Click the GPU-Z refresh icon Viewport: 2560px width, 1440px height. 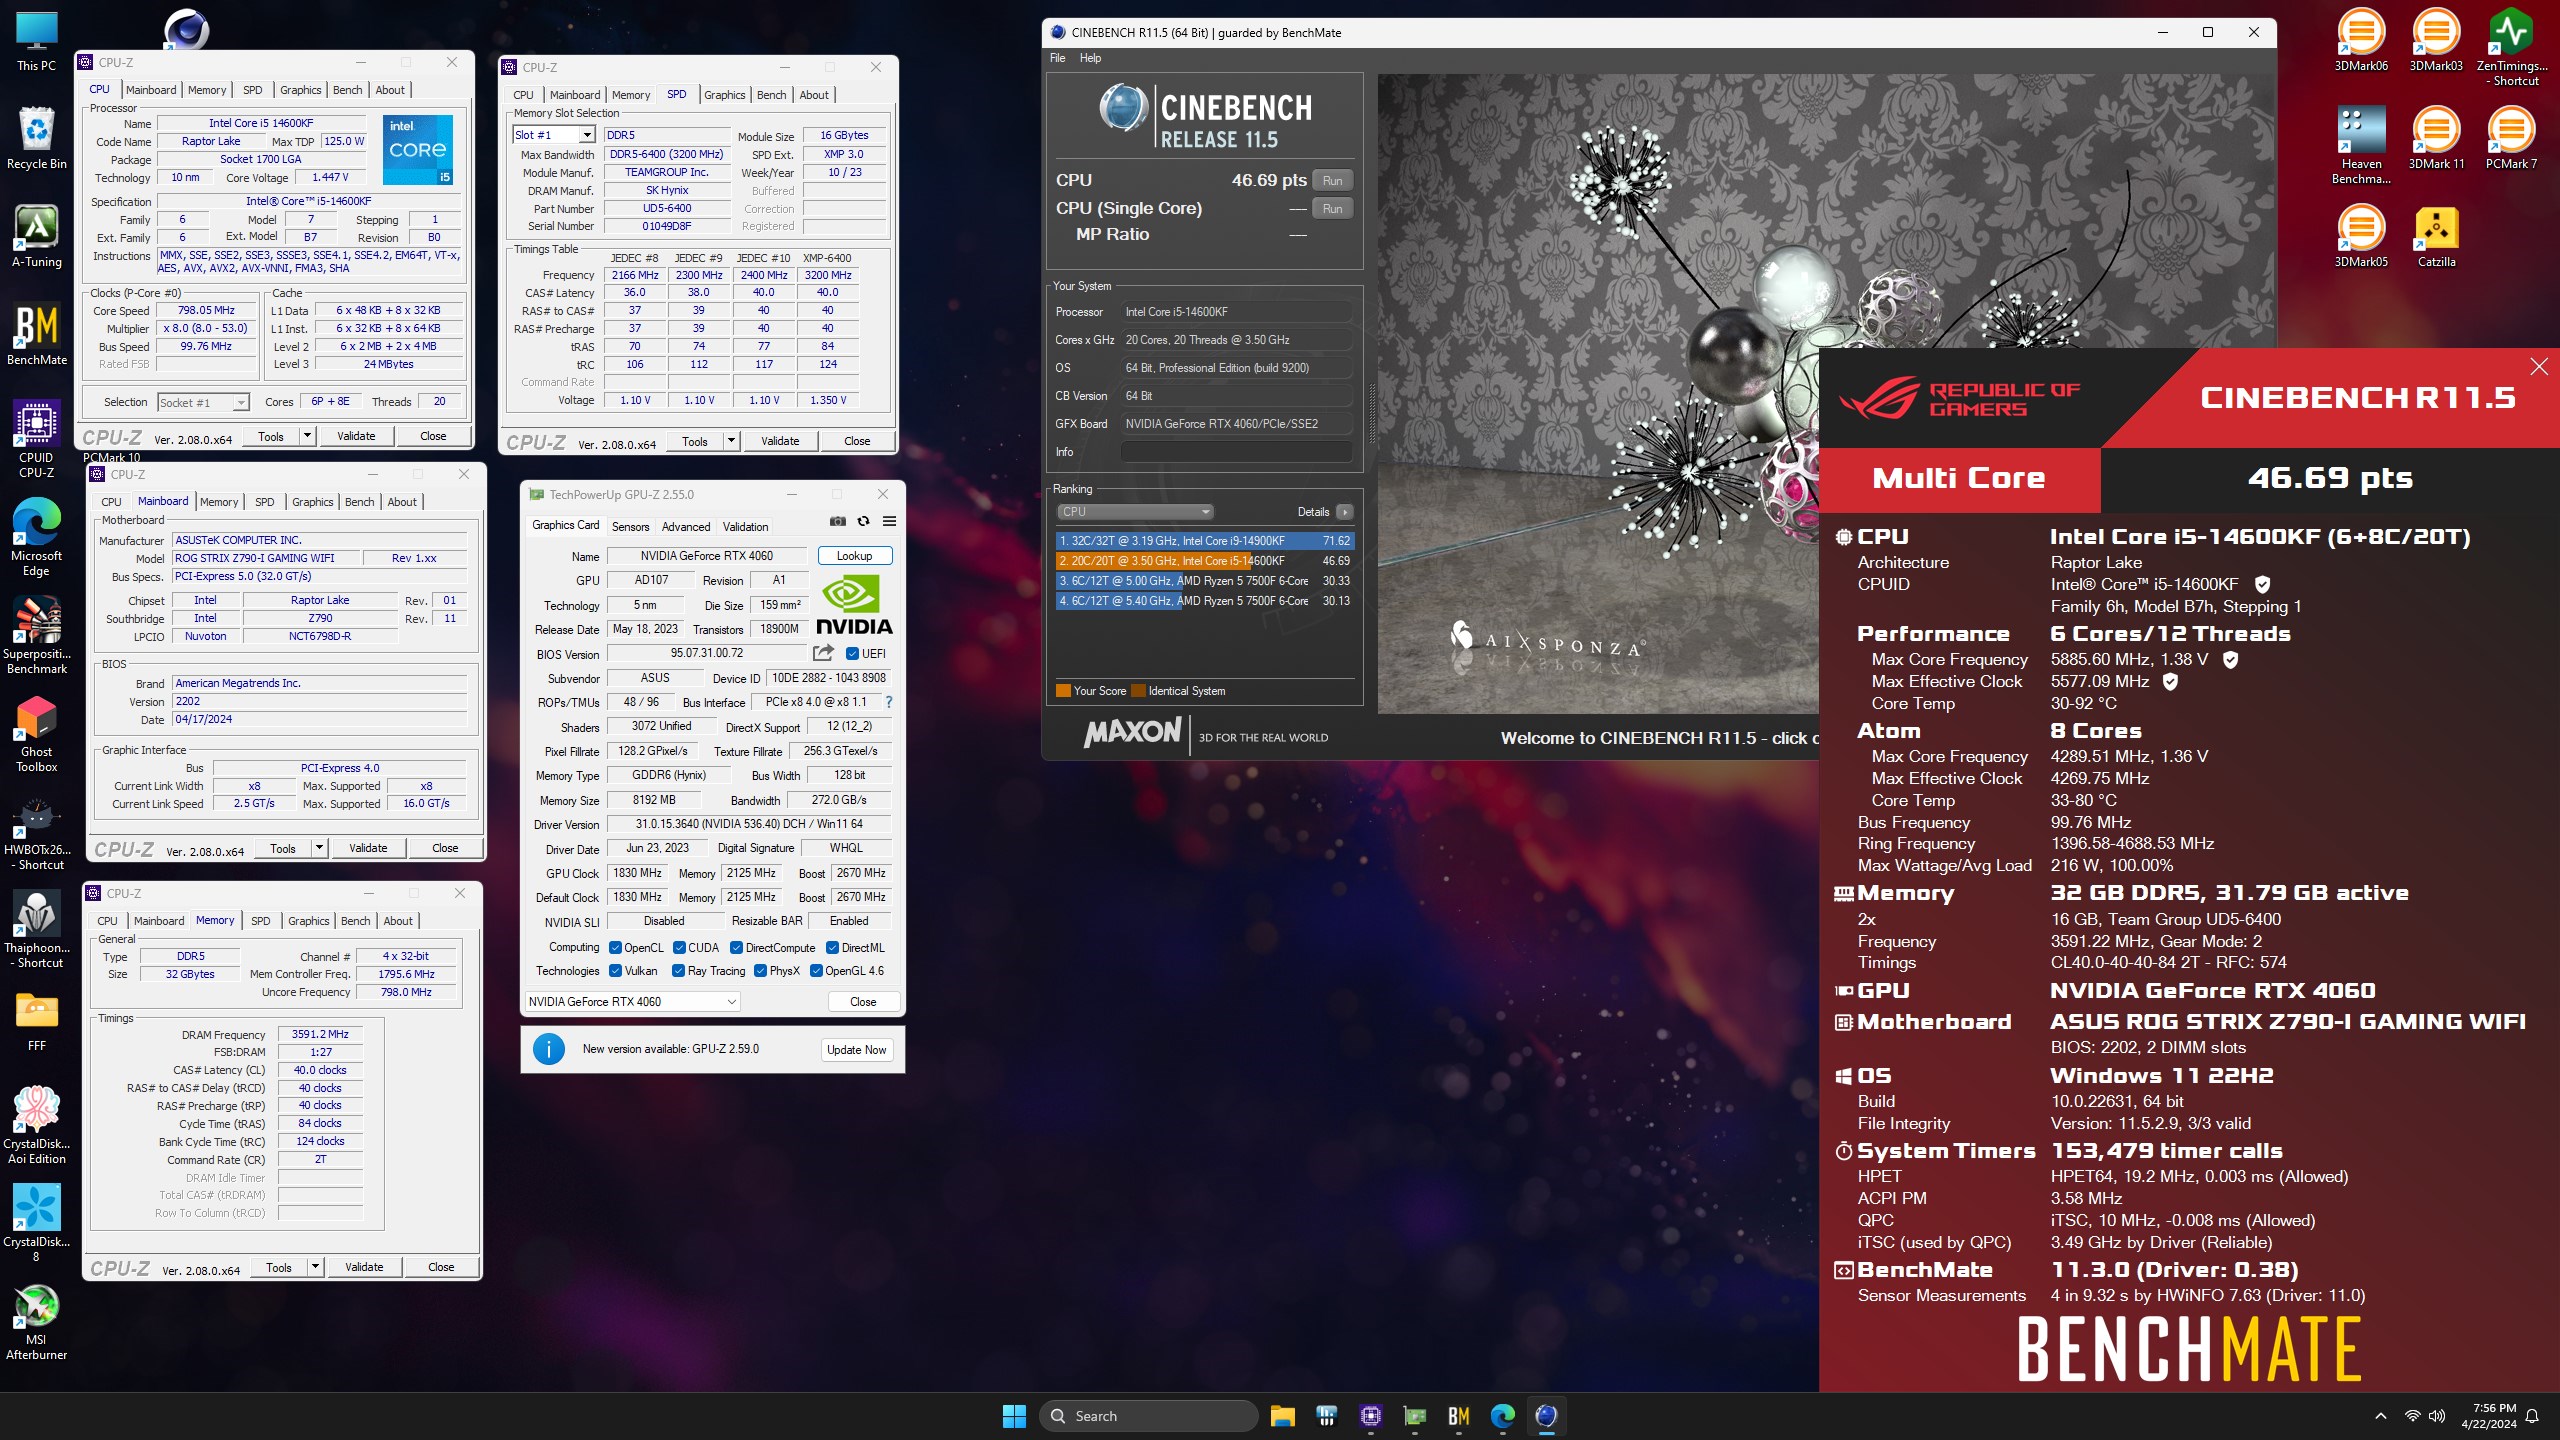863,521
